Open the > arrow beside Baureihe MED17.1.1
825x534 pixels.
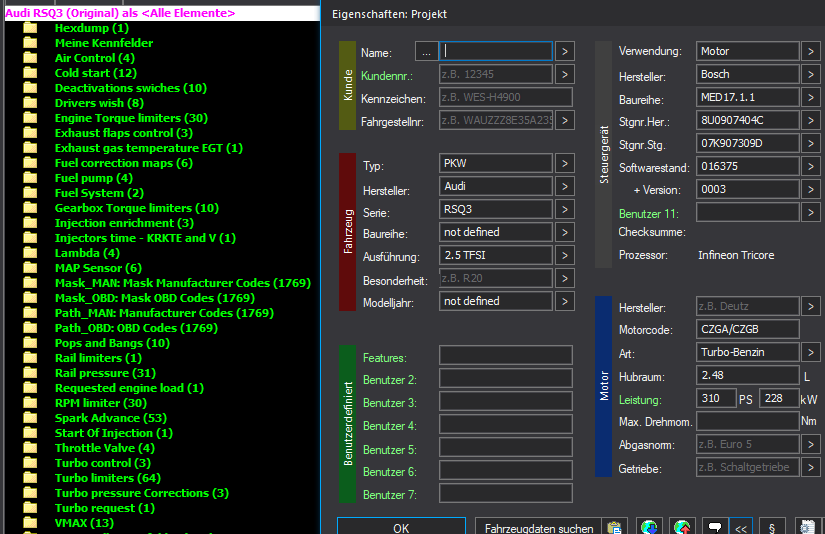(x=811, y=97)
